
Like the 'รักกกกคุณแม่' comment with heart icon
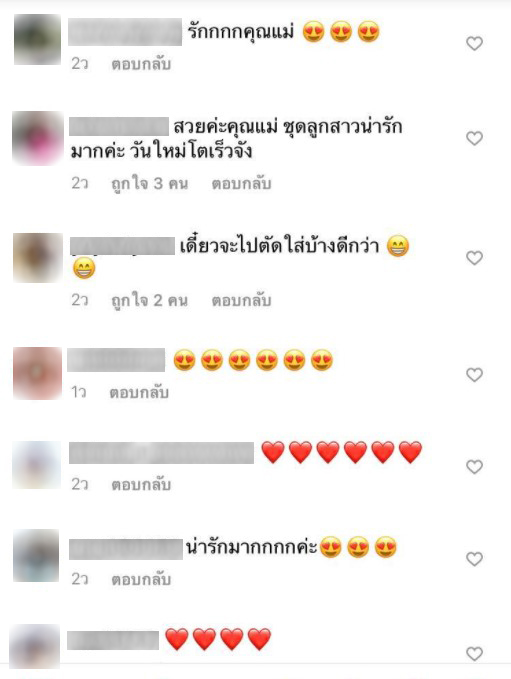point(474,43)
